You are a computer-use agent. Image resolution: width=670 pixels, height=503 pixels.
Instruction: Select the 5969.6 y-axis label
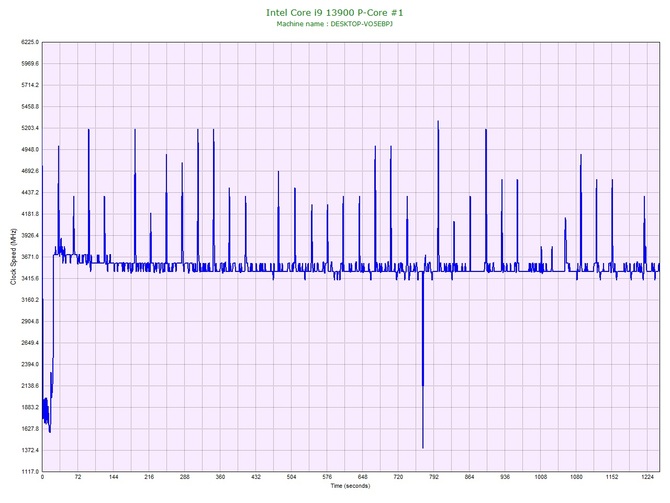pos(30,64)
